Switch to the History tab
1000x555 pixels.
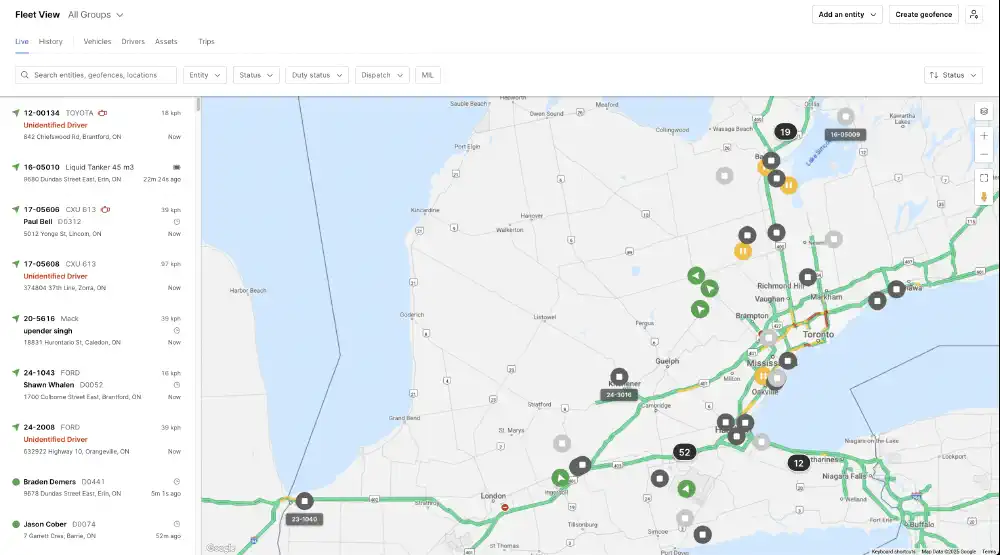click(50, 42)
